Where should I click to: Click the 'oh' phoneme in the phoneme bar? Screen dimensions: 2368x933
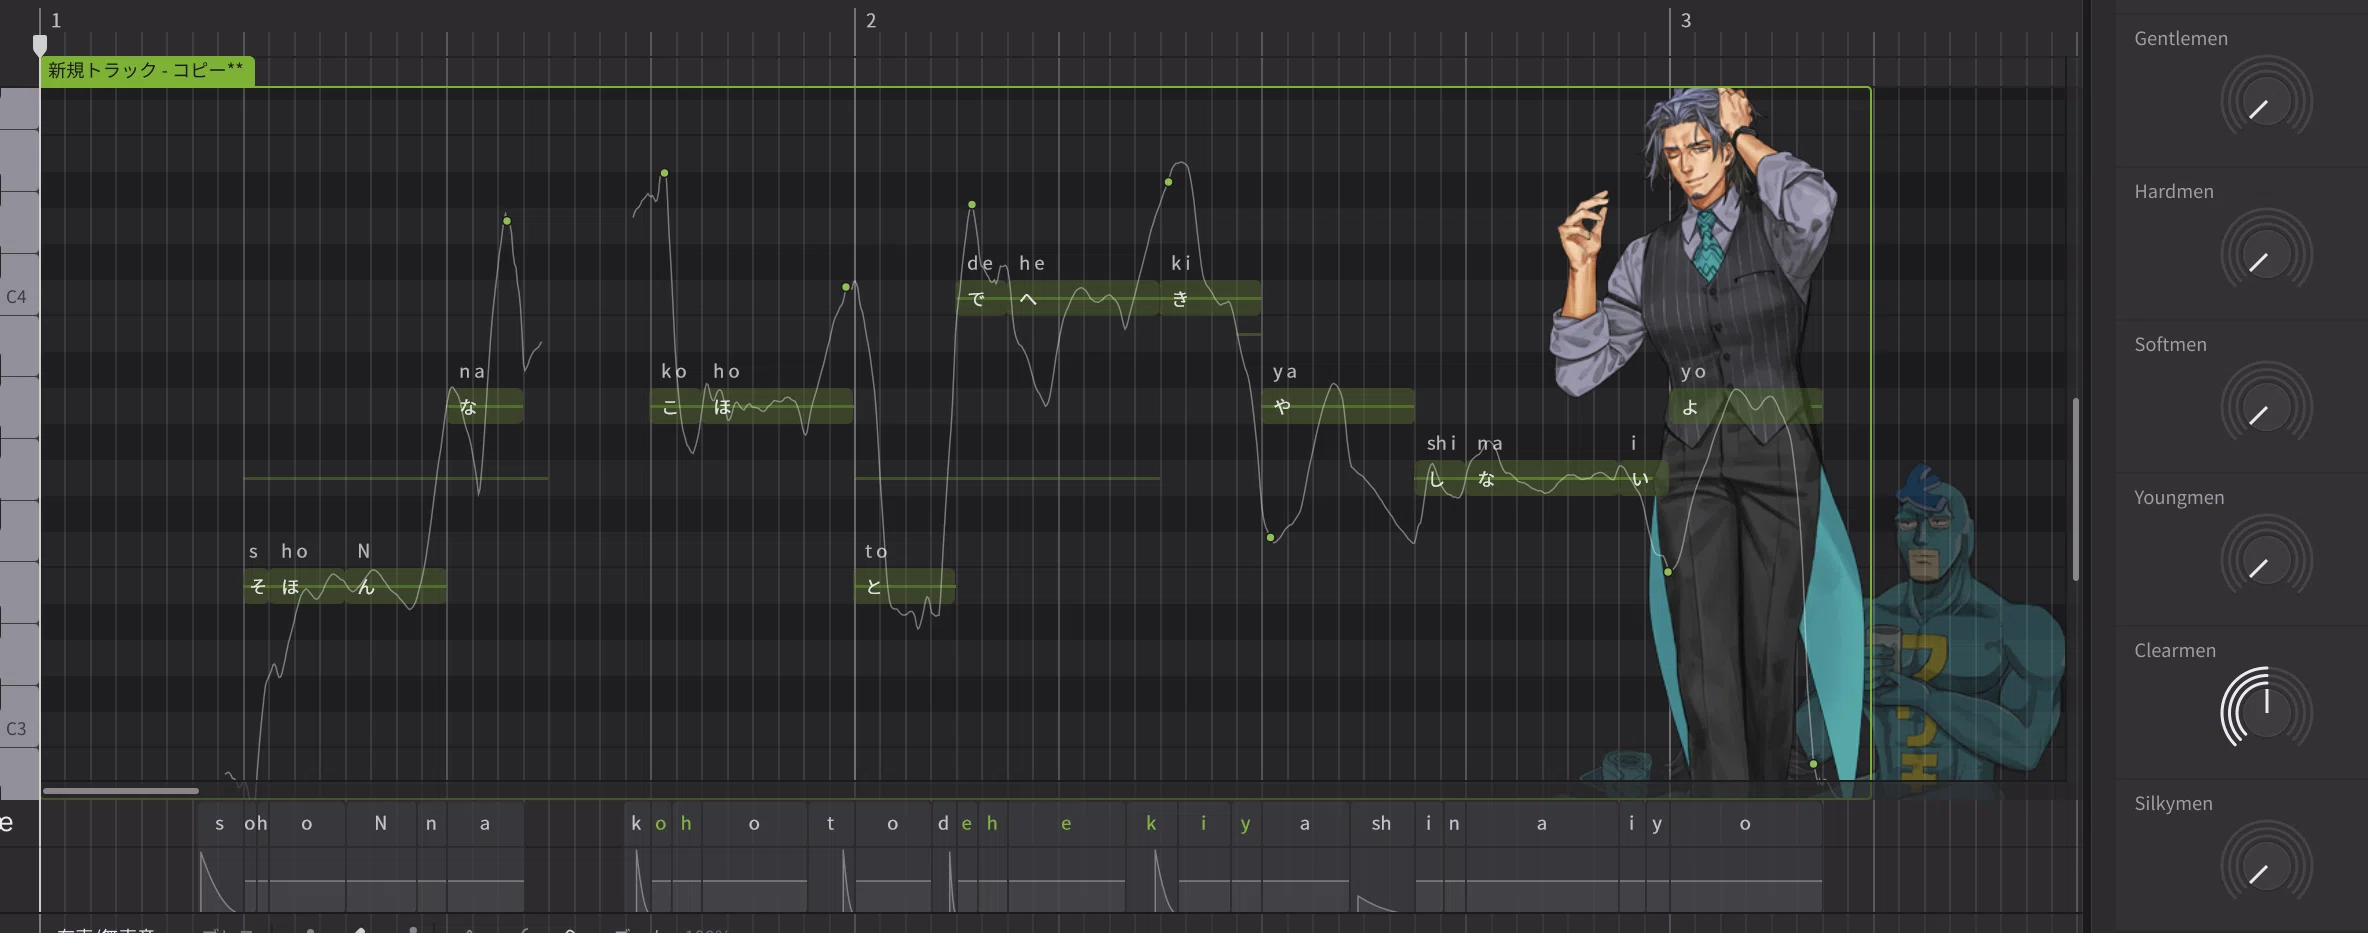(x=256, y=824)
